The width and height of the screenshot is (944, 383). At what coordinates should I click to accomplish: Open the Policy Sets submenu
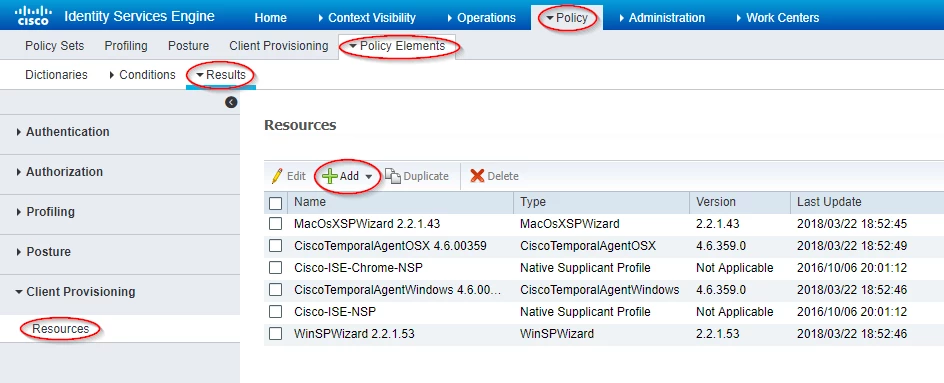[54, 46]
